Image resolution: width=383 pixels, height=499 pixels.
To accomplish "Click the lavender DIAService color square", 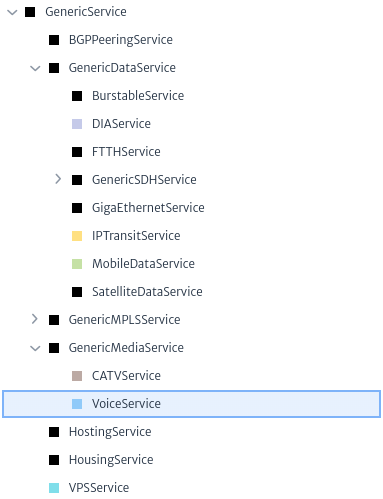I will 77,124.
